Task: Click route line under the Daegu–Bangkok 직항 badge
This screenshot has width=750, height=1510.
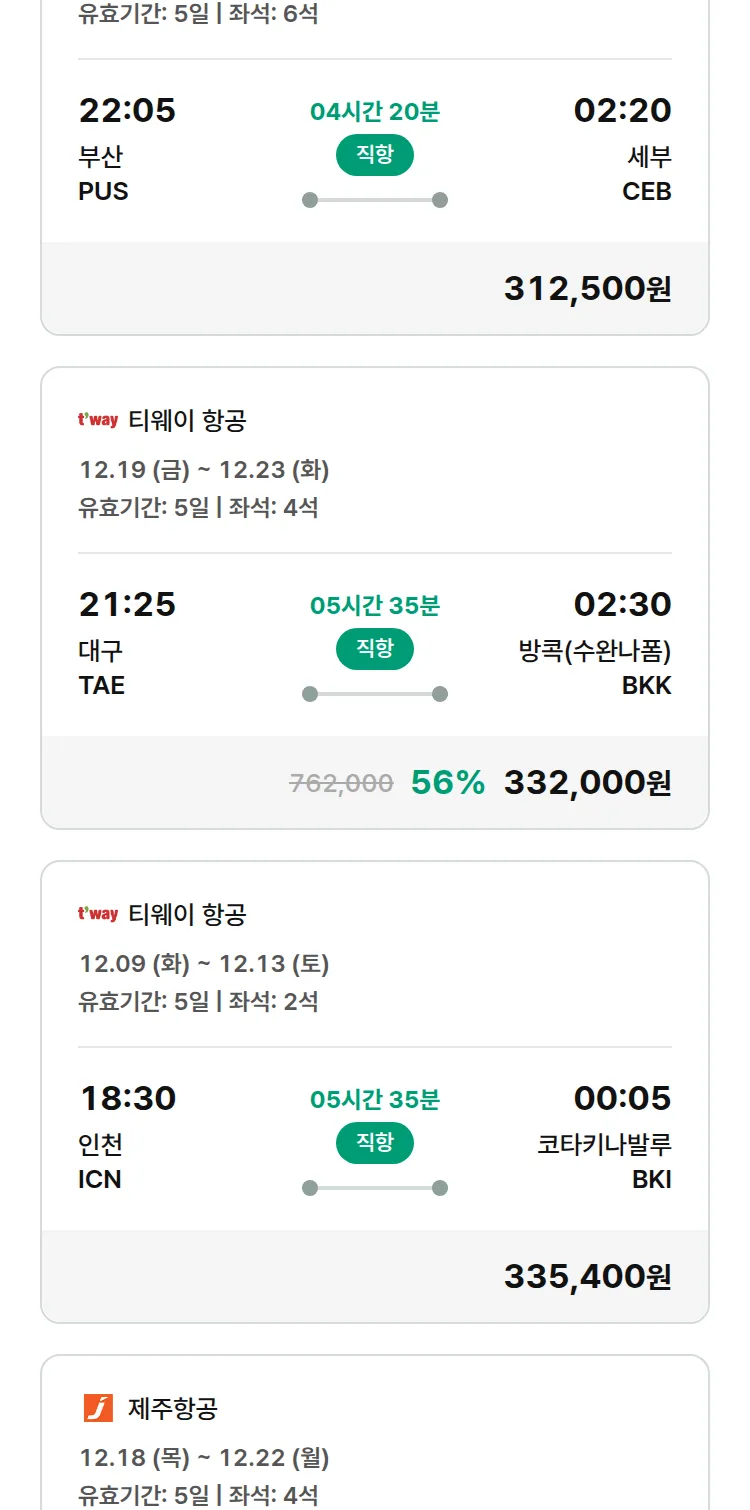Action: point(374,694)
